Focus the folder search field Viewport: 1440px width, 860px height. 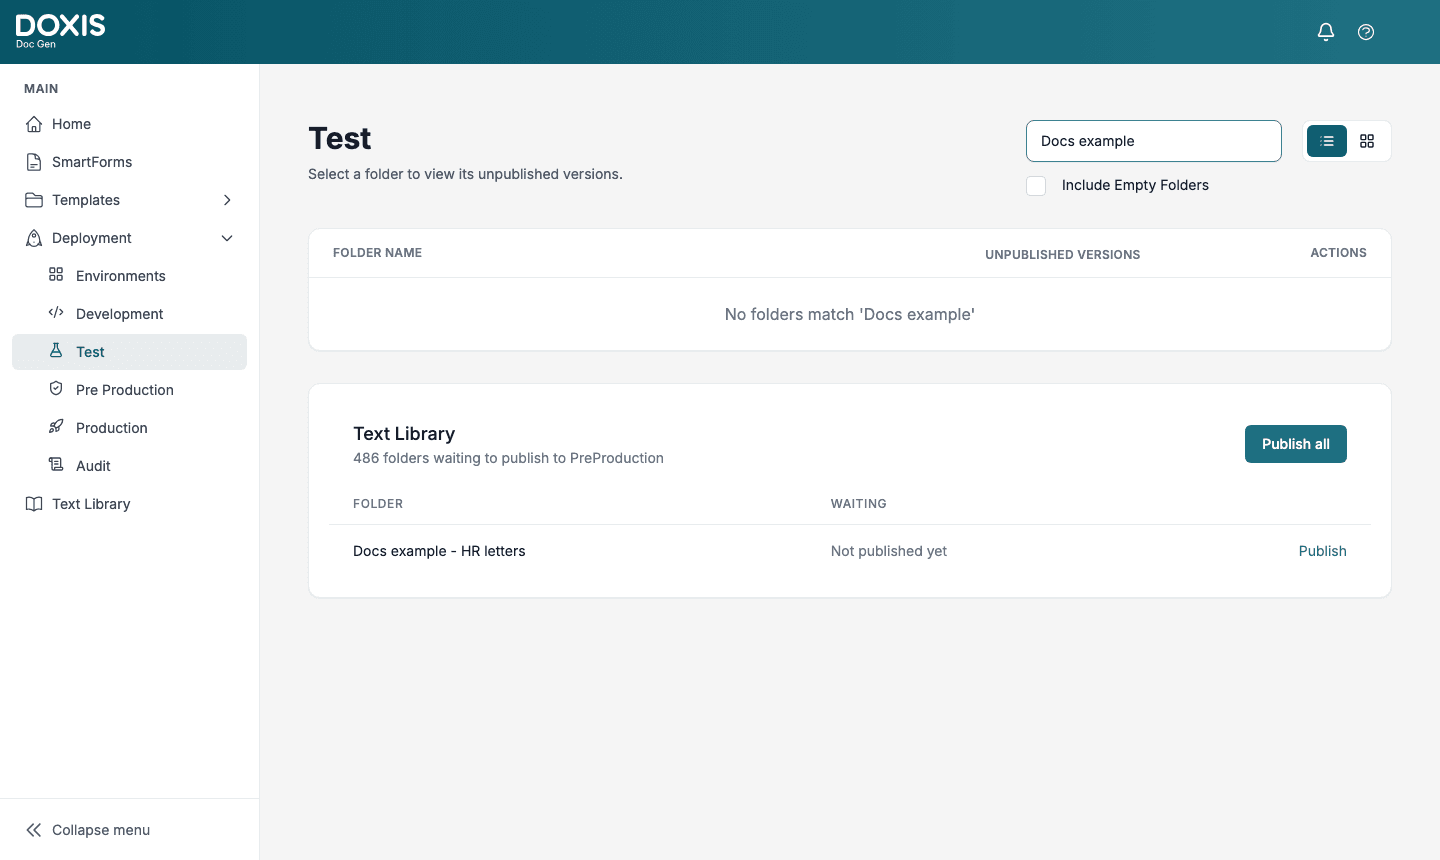pos(1154,141)
